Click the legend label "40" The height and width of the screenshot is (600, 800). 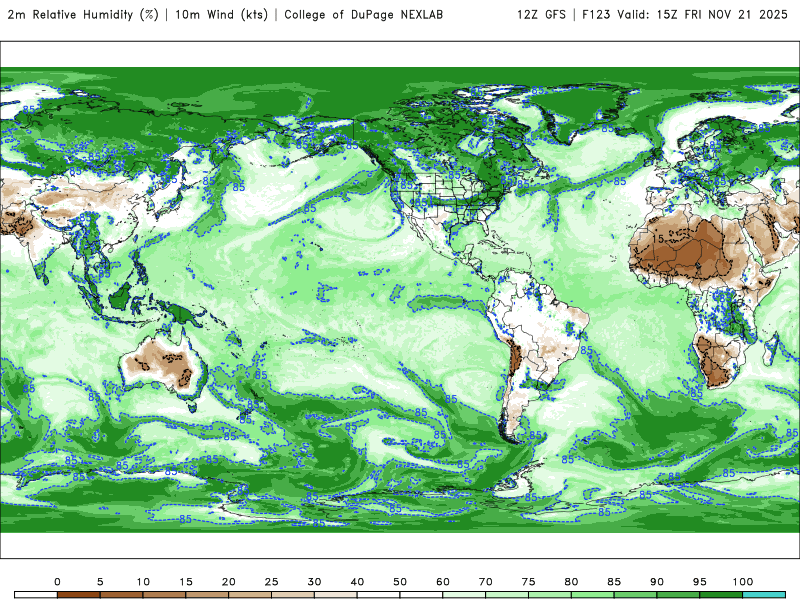click(x=357, y=582)
